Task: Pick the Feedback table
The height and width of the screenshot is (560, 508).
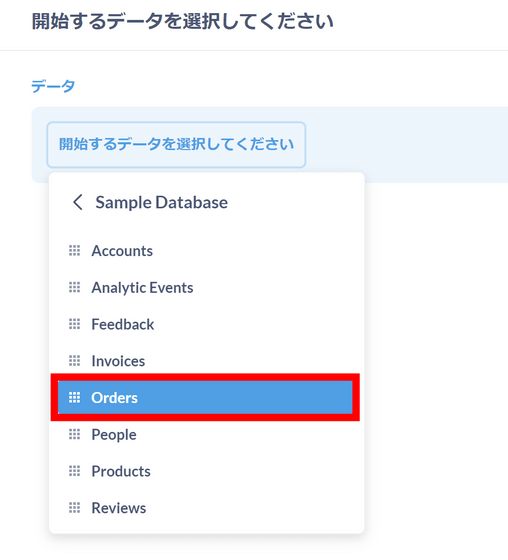Action: (x=205, y=324)
